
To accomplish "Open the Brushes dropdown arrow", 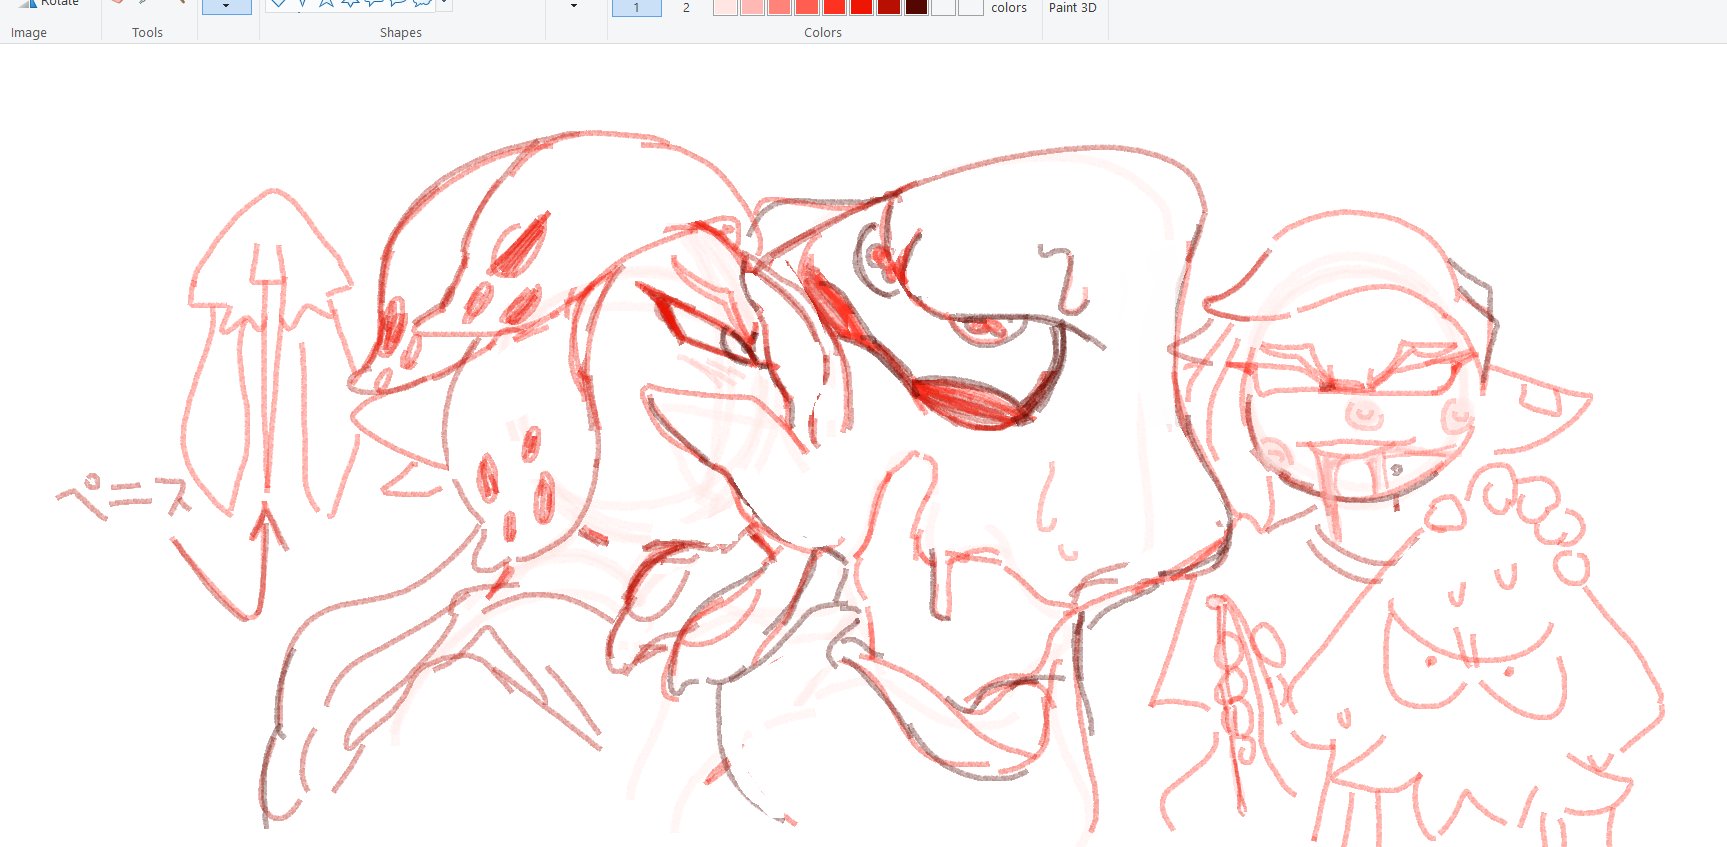I will pyautogui.click(x=226, y=6).
